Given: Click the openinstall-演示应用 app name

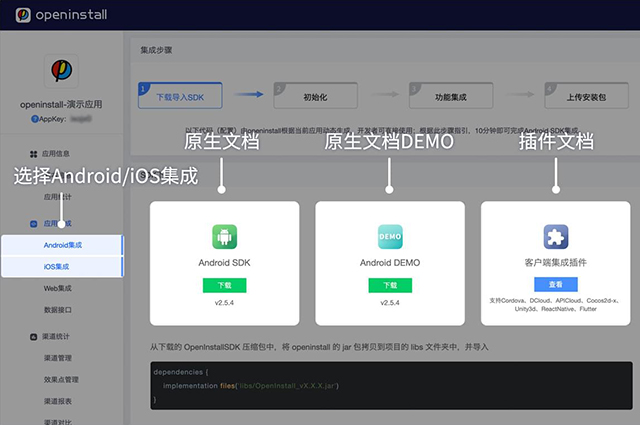Looking at the screenshot, I should coord(61,105).
